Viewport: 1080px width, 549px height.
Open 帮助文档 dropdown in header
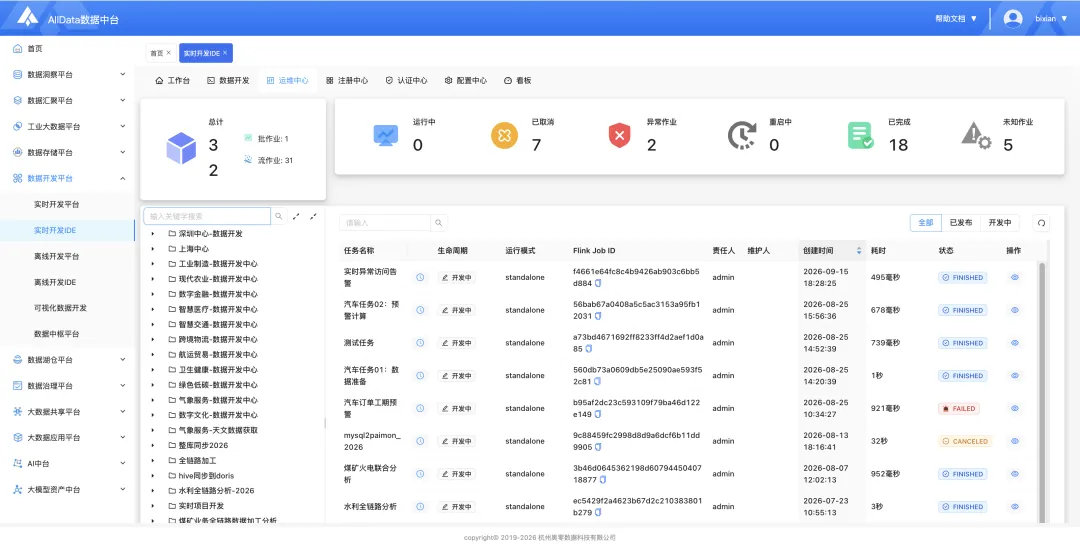click(956, 19)
